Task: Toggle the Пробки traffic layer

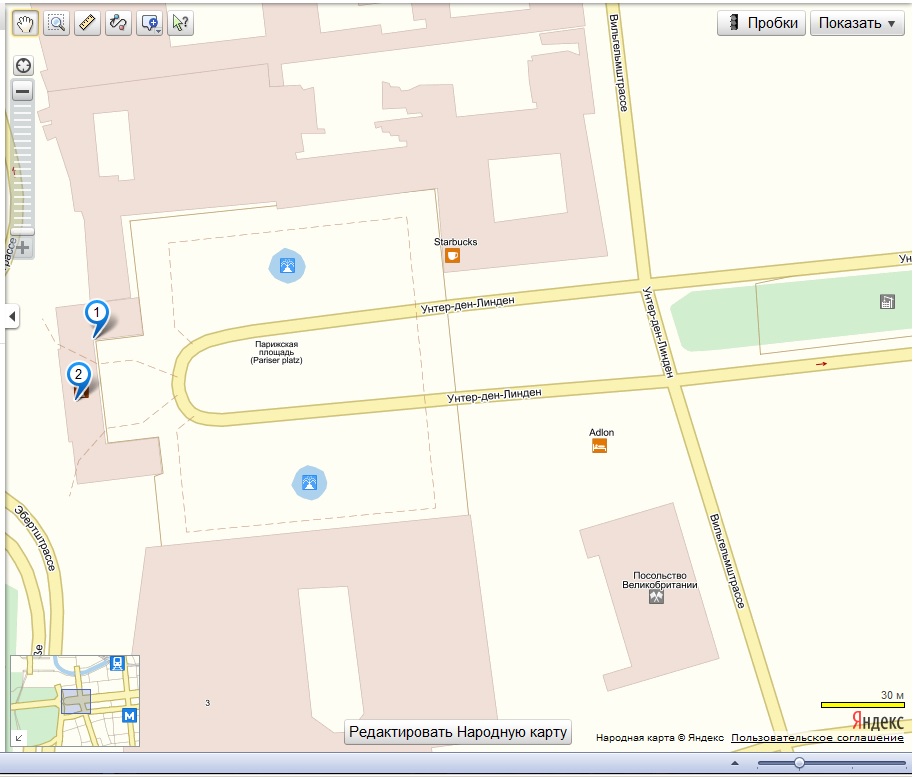Action: point(762,24)
